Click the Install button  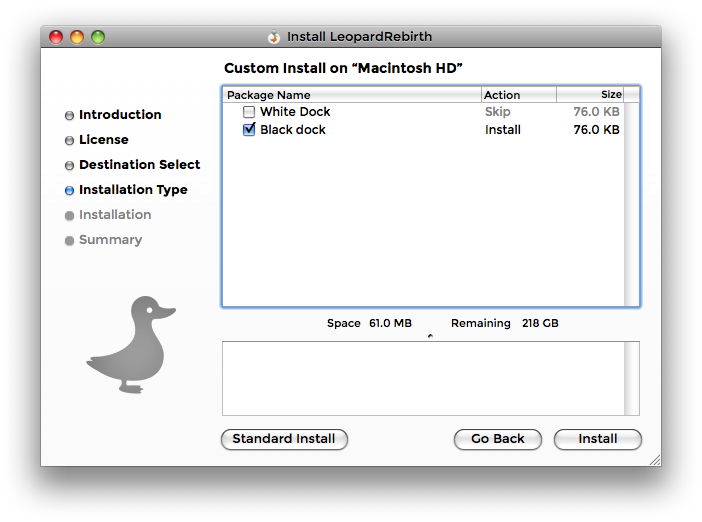click(598, 439)
